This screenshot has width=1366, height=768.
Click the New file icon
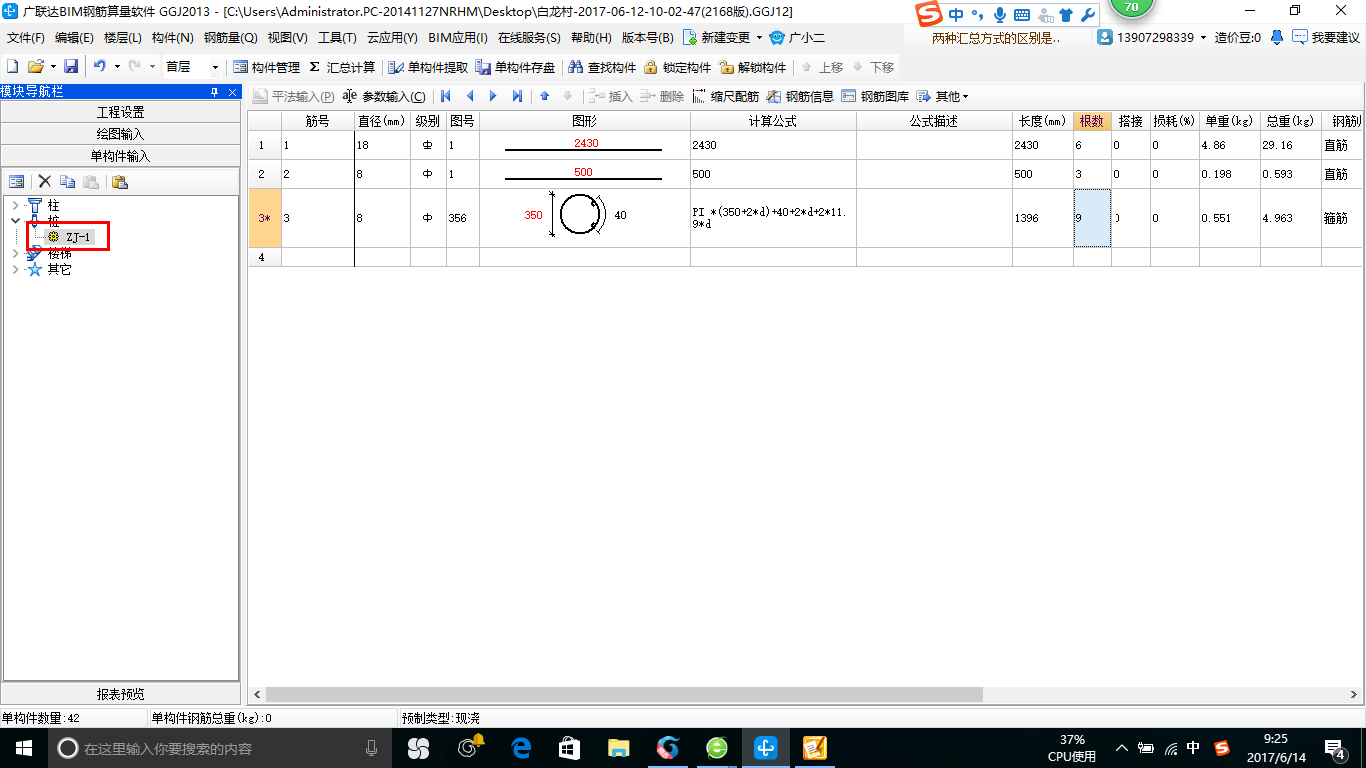point(13,67)
